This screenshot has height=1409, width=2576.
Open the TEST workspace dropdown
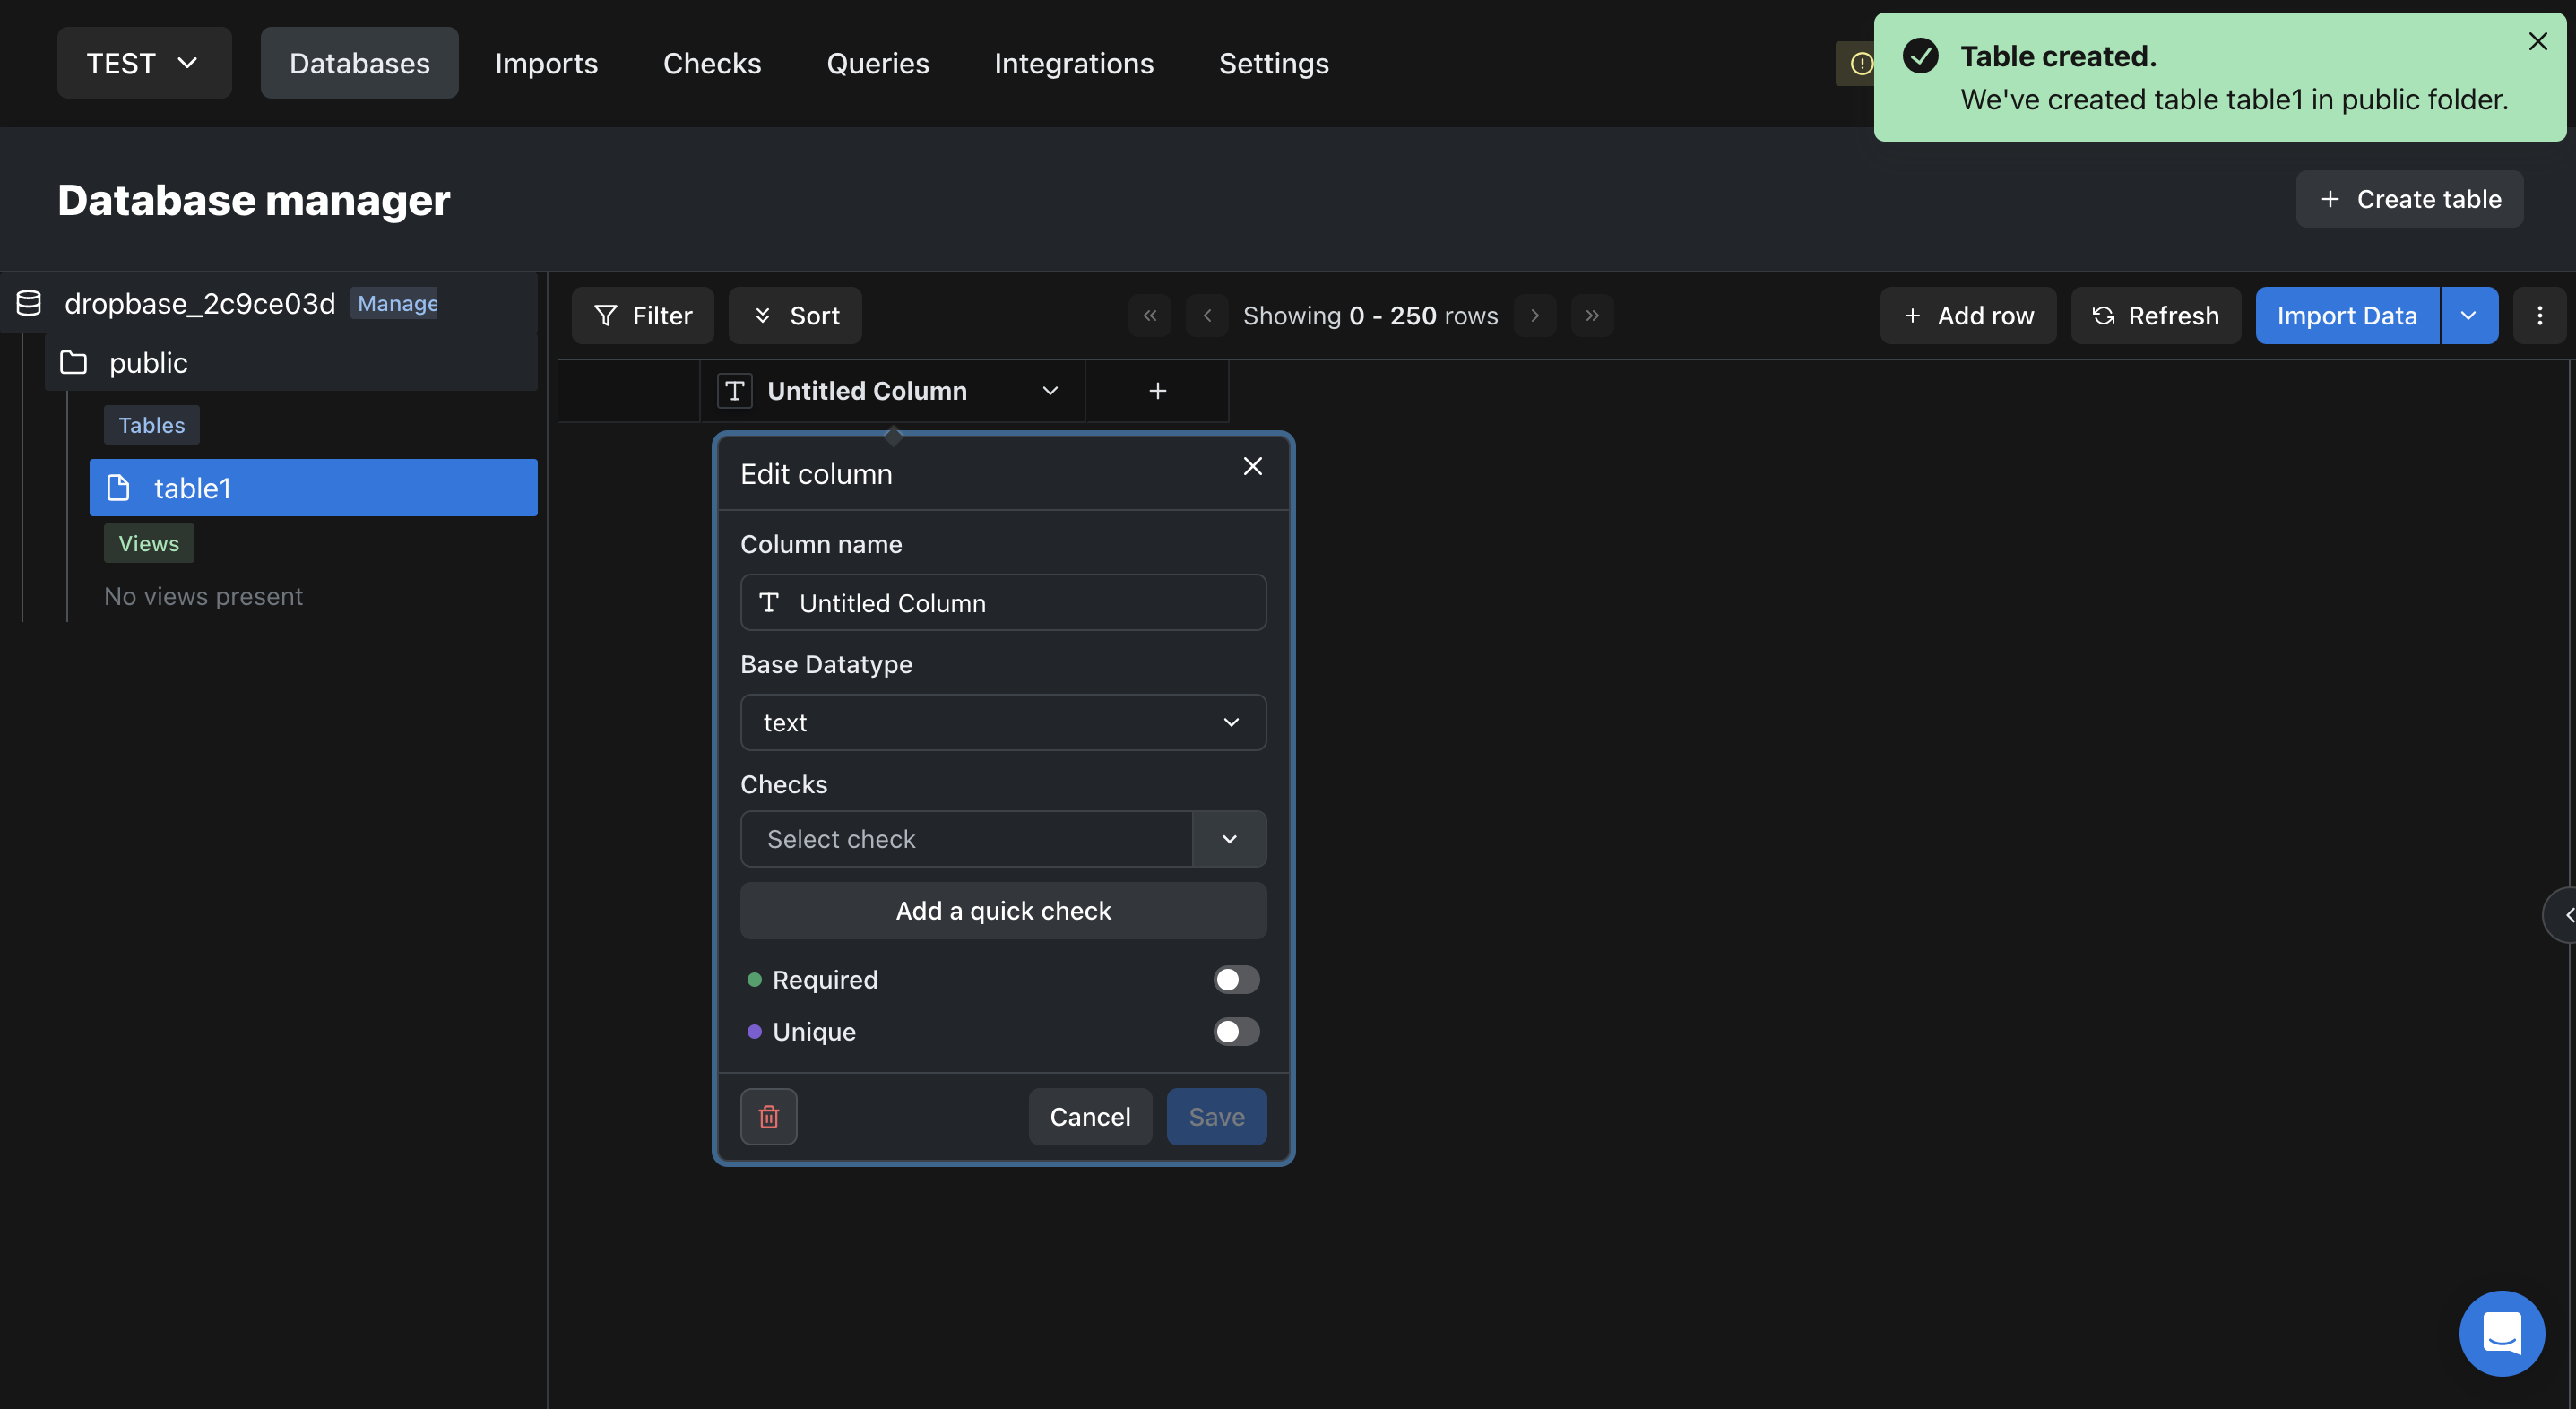click(x=144, y=63)
